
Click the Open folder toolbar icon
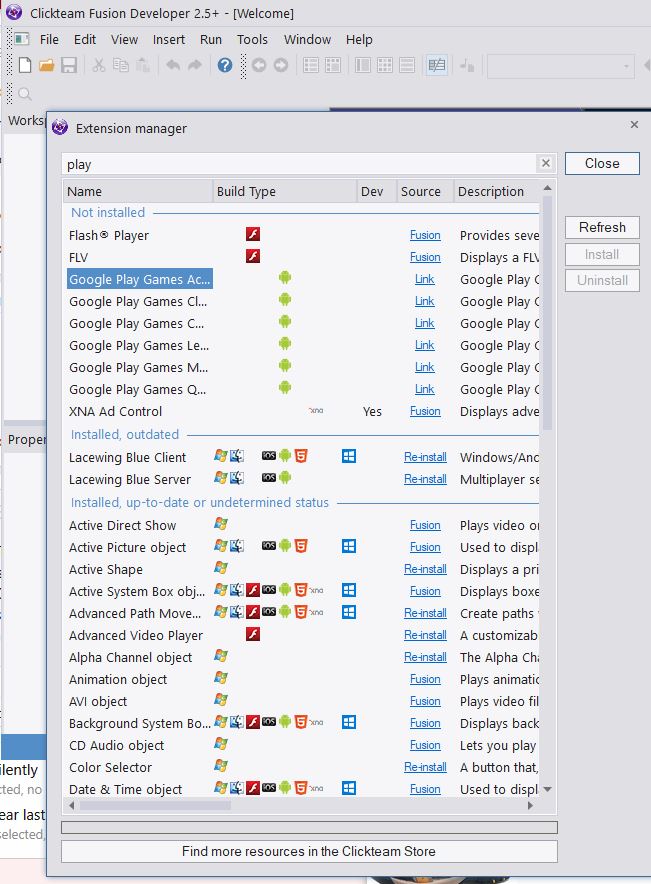click(x=47, y=65)
